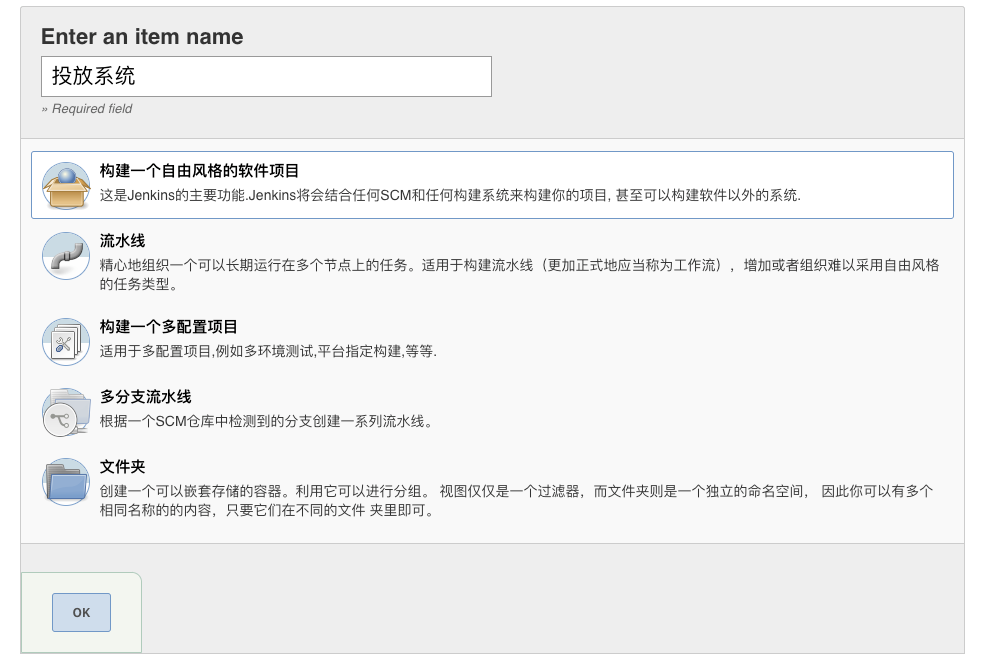This screenshot has height=671, width=984.
Task: Click the item name input field
Action: click(x=265, y=76)
